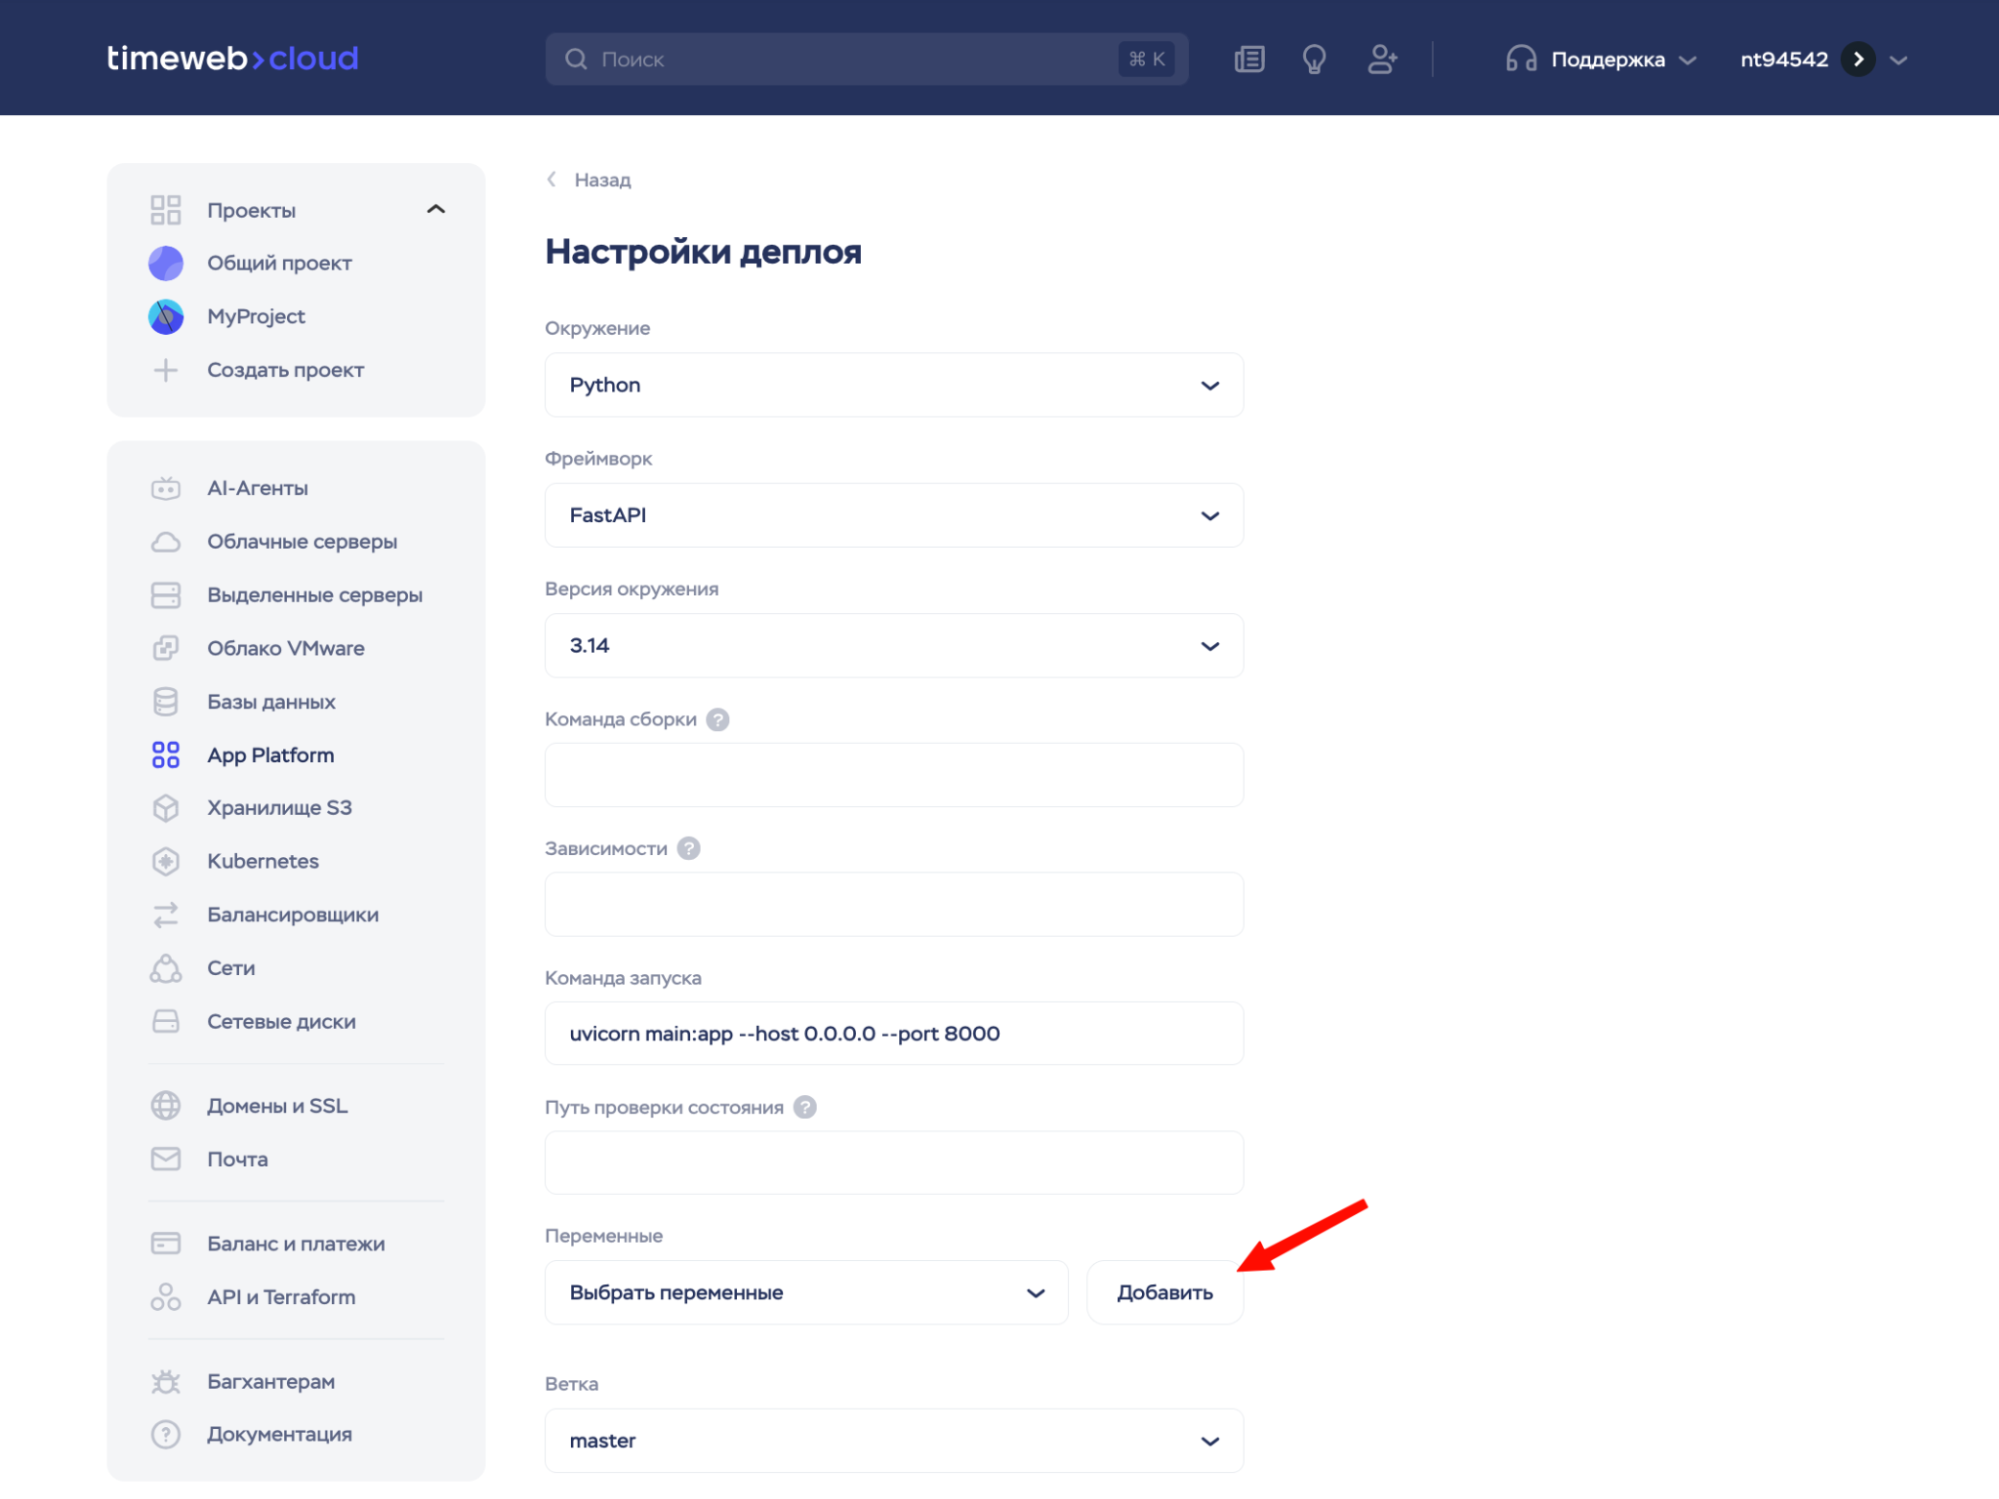Click the add user icon in header
1999x1499 pixels.
coord(1382,59)
